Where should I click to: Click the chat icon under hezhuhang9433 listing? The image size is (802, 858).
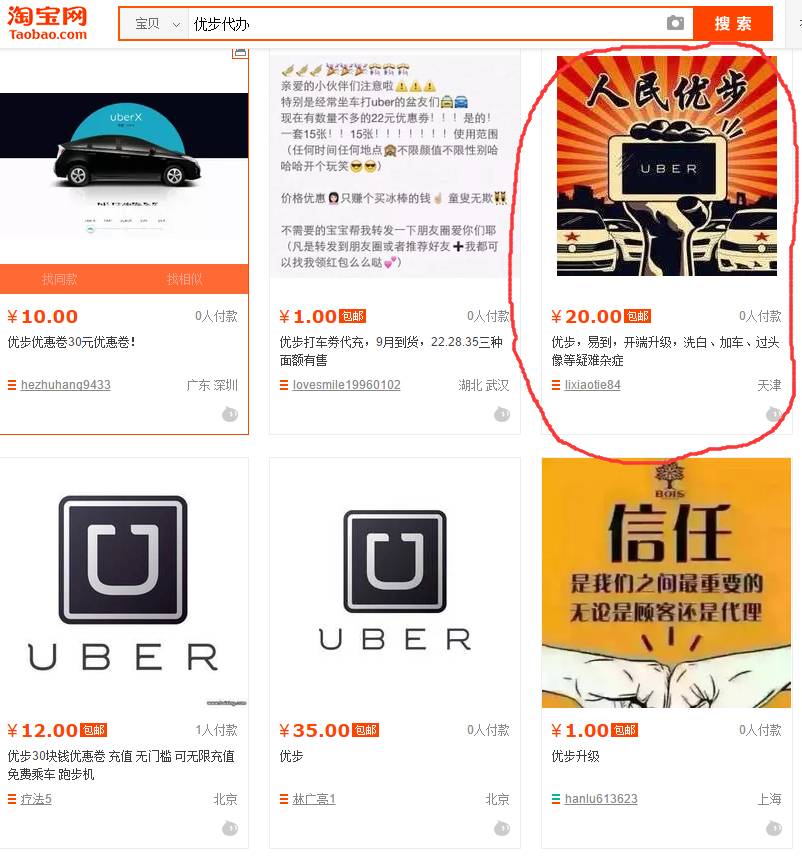[230, 415]
